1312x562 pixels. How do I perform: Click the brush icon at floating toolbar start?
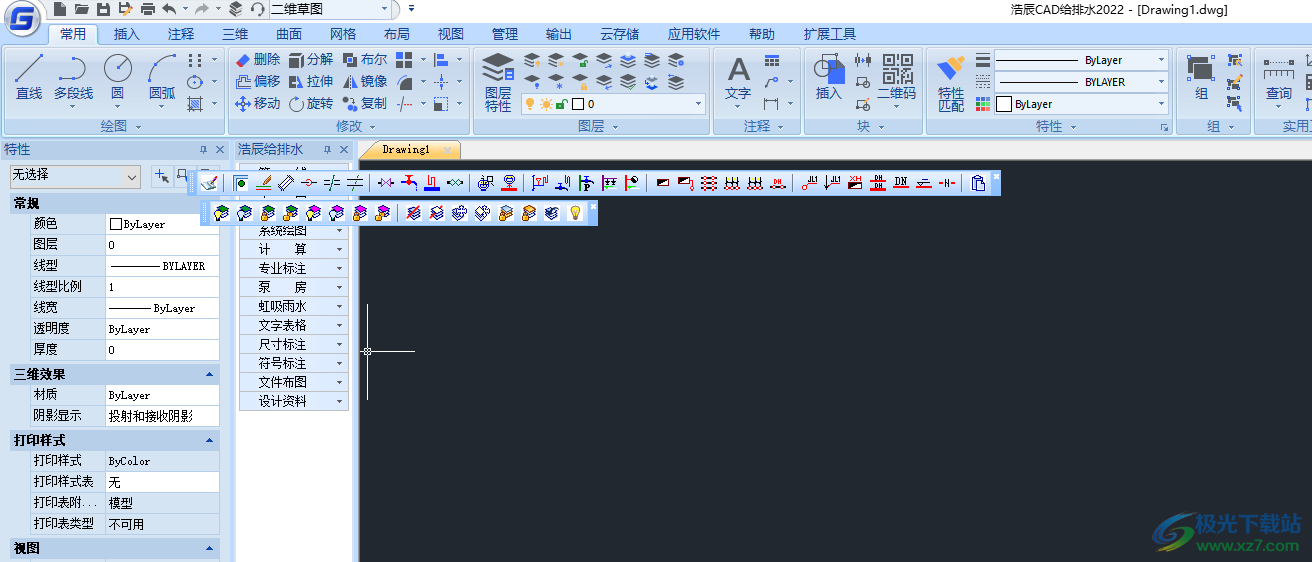(209, 183)
